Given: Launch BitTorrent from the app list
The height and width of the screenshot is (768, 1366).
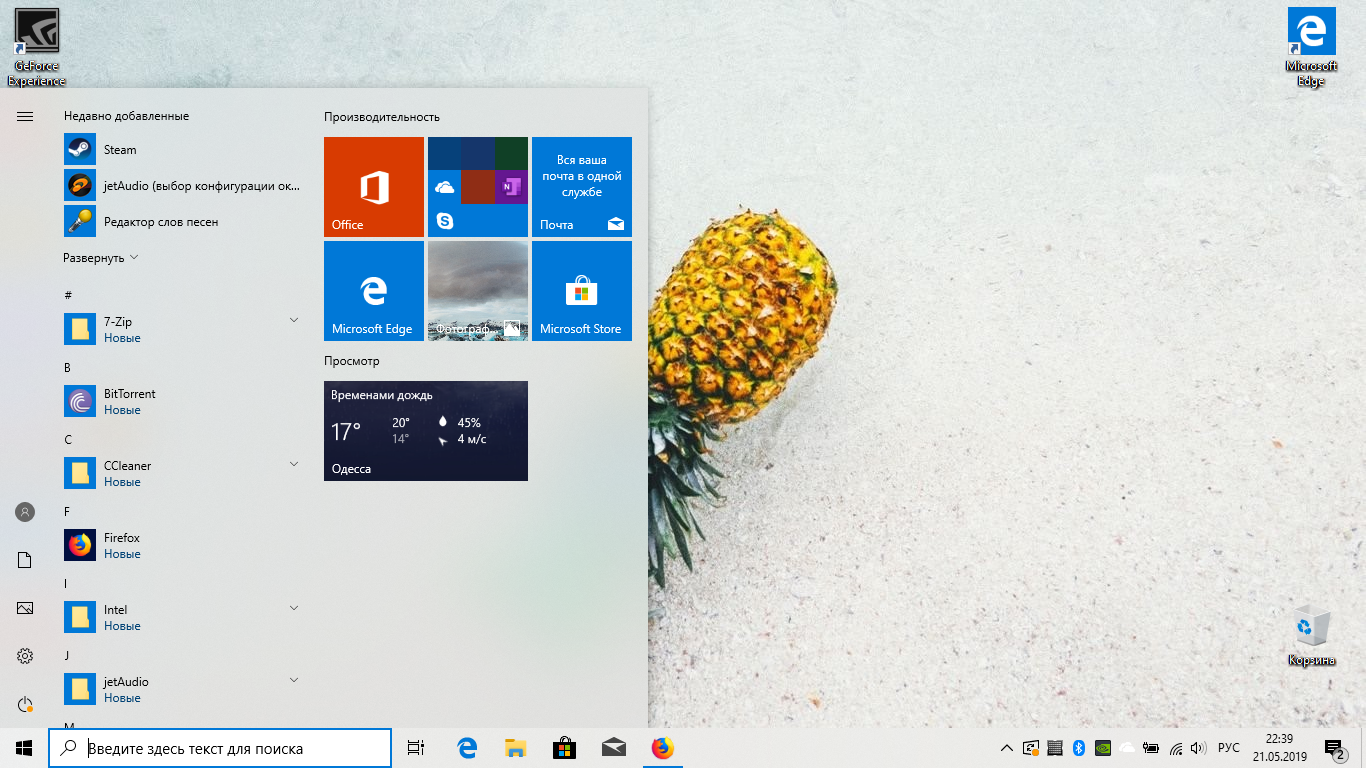Looking at the screenshot, I should (180, 402).
